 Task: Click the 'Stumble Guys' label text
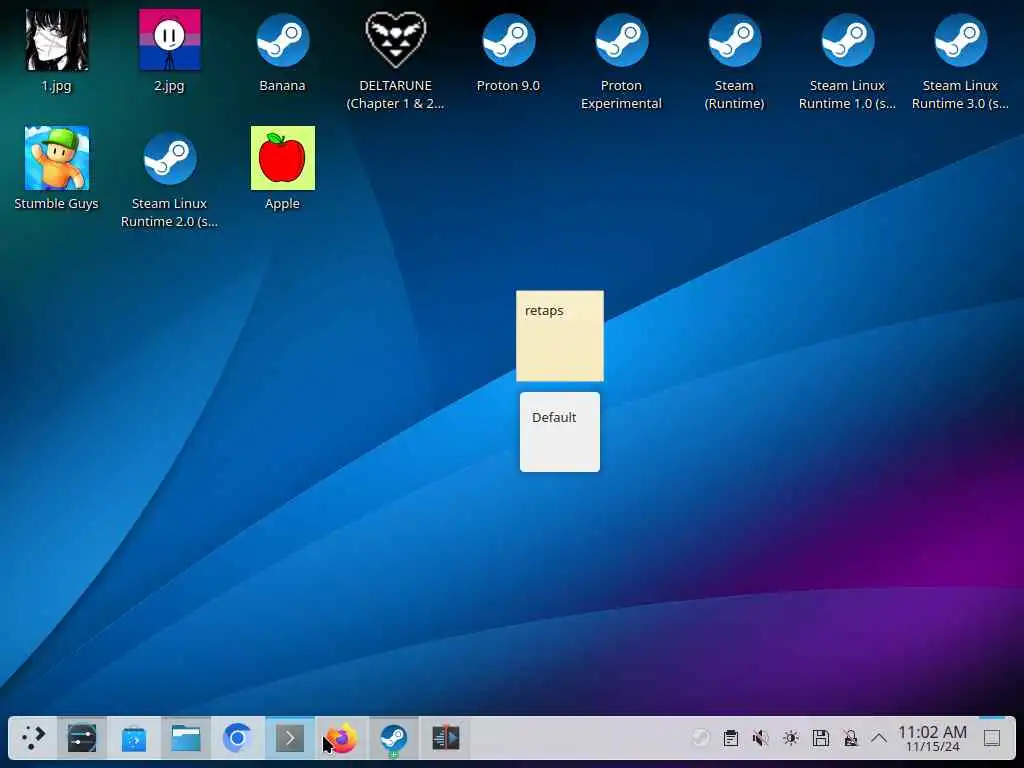pos(57,204)
